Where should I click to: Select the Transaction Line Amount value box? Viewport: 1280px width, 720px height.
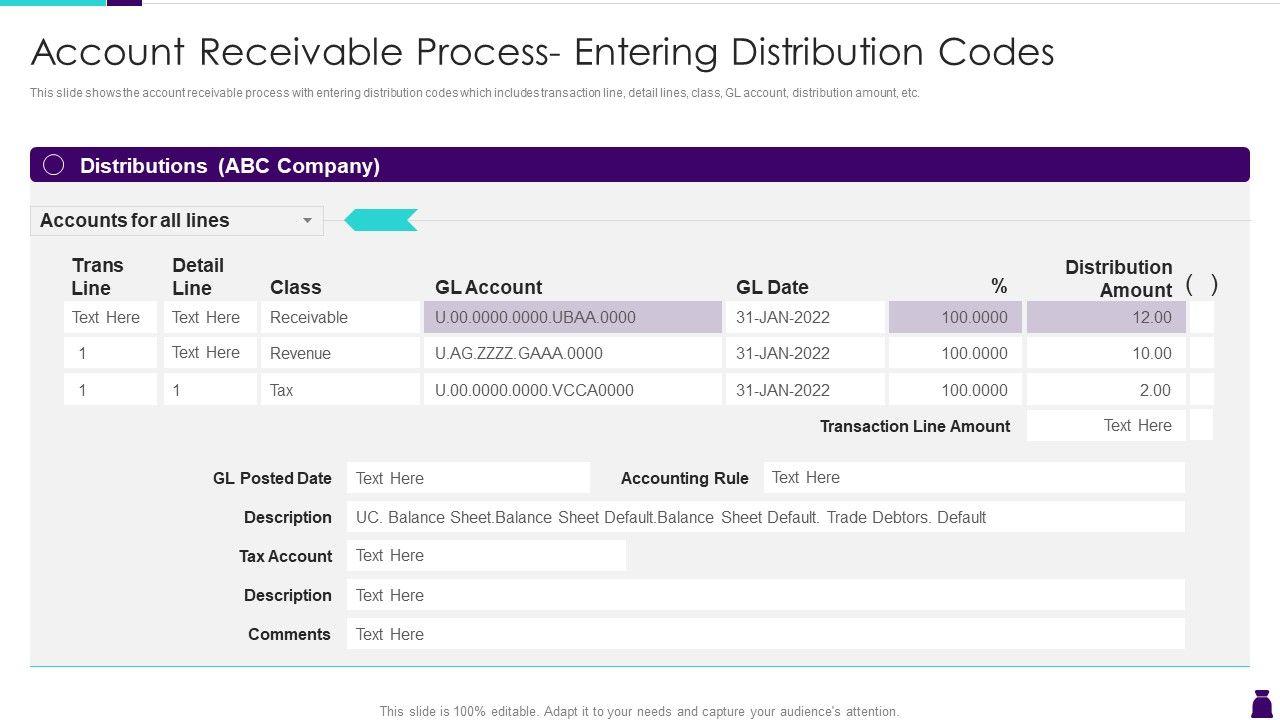(x=1106, y=426)
